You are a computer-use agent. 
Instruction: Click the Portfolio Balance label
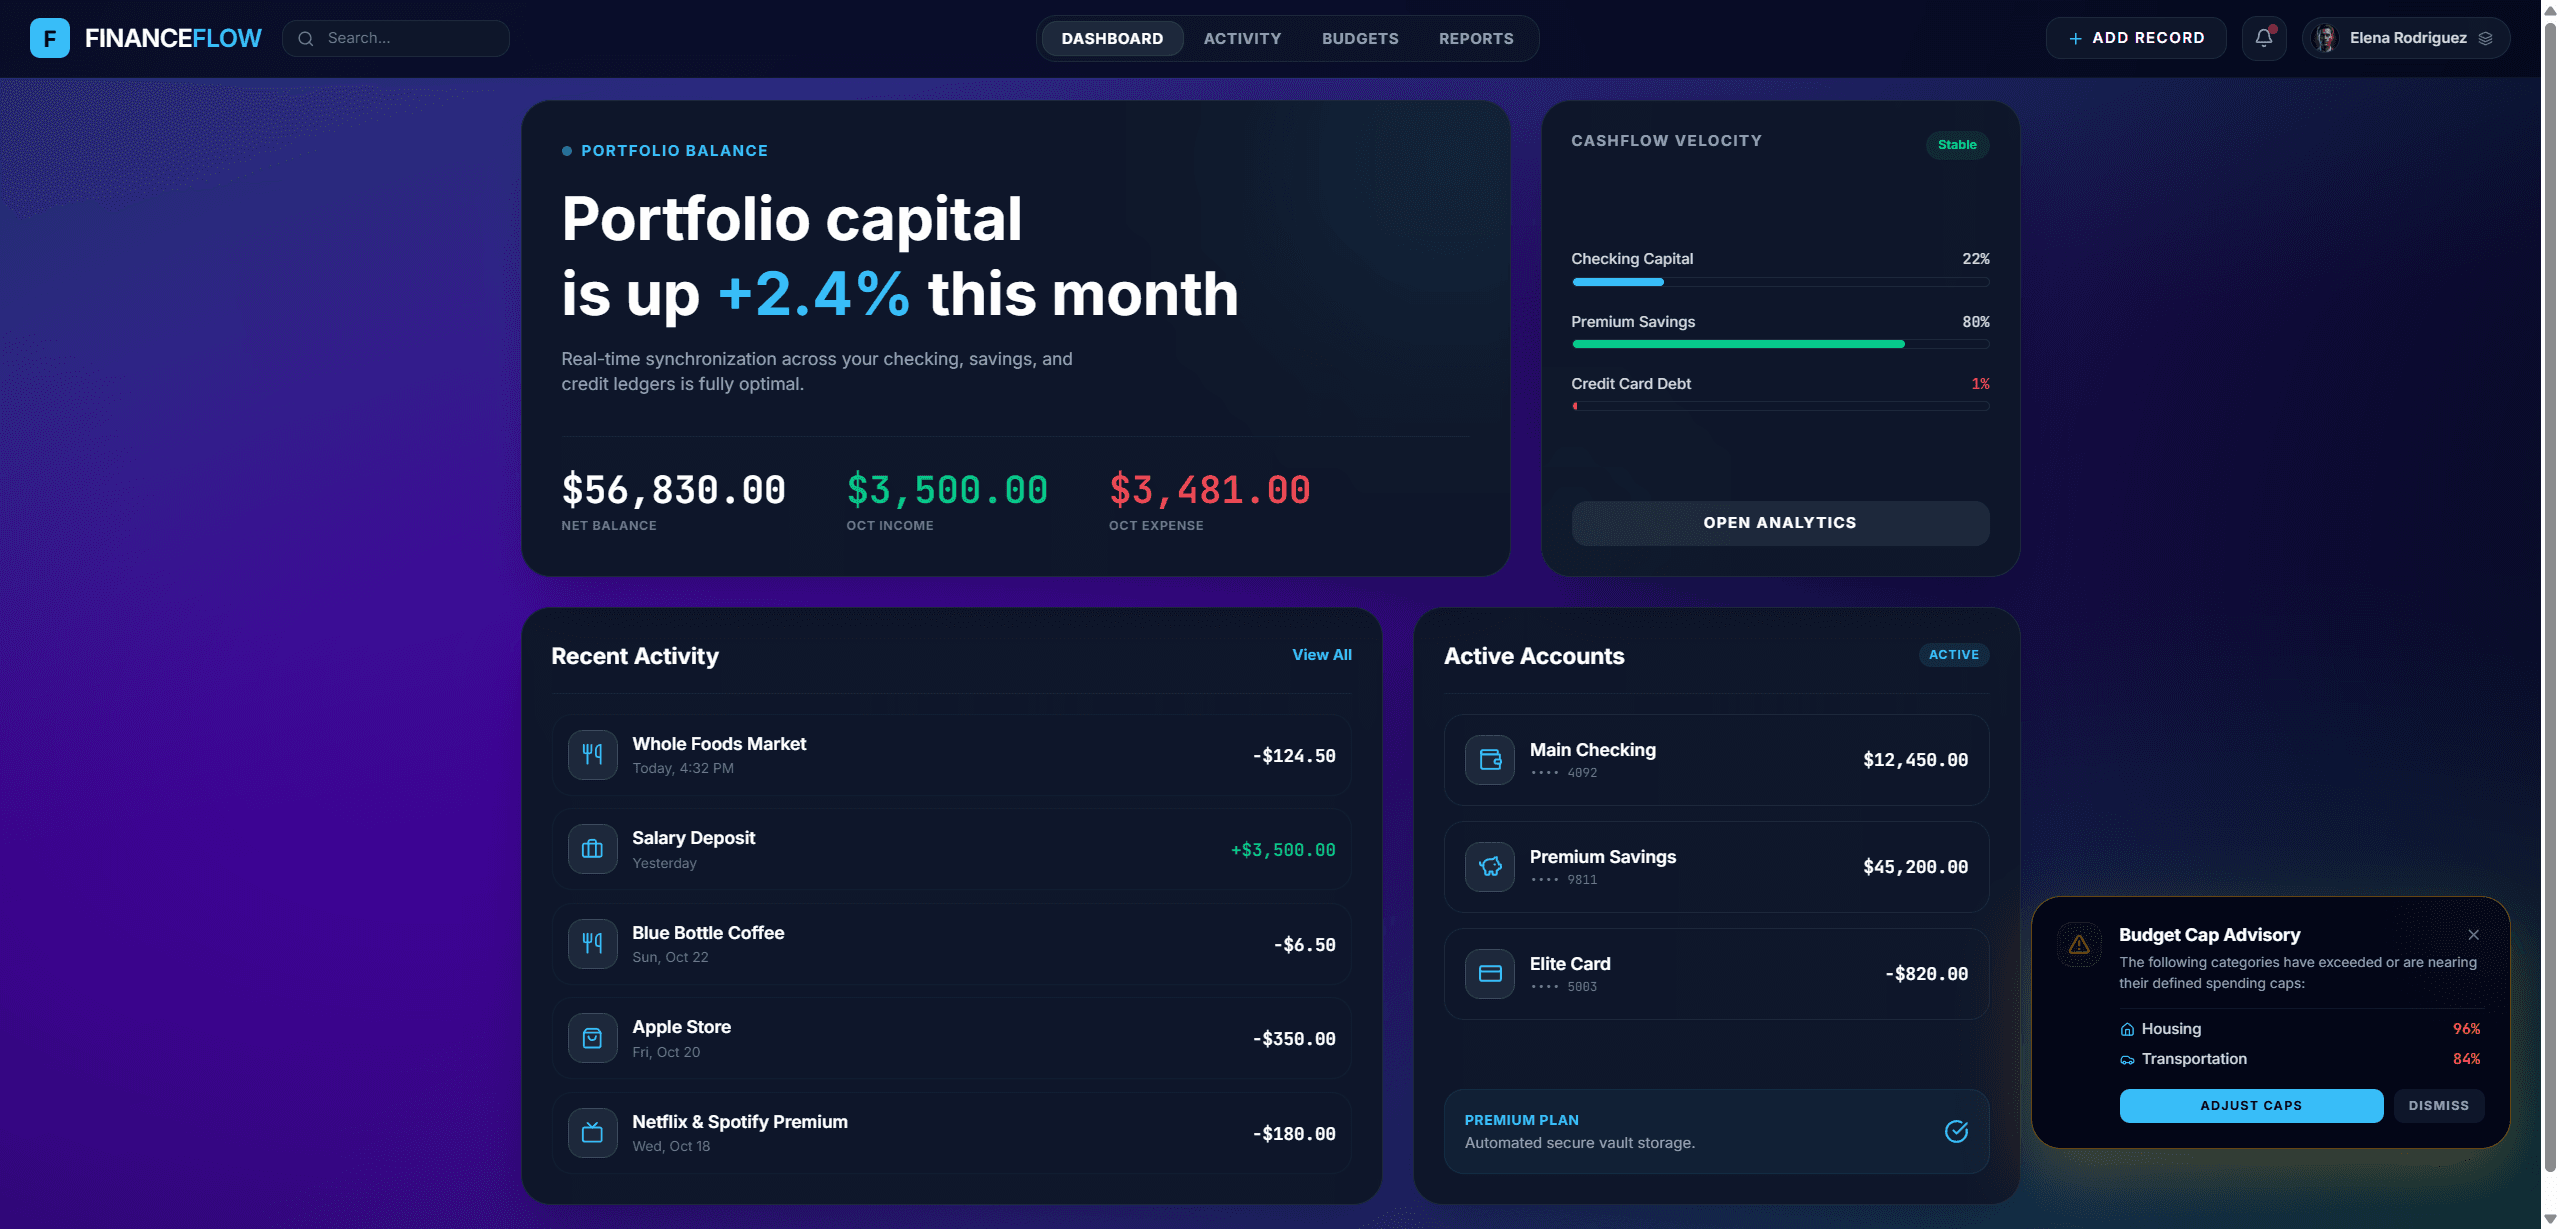pyautogui.click(x=674, y=151)
